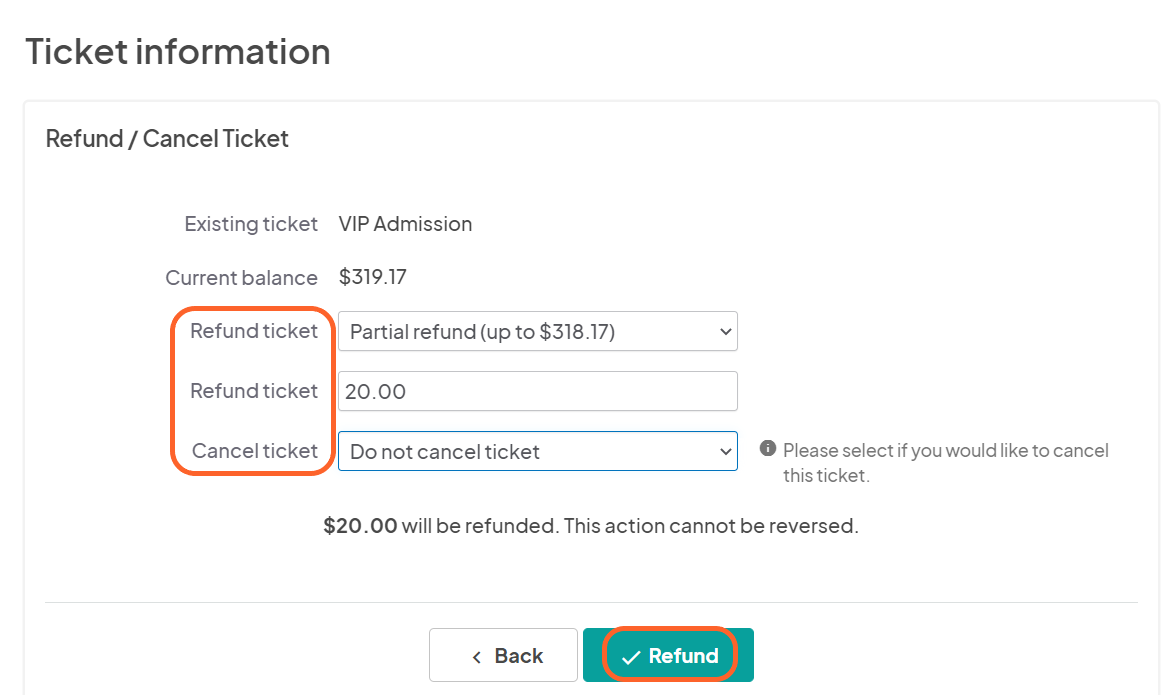Click the checkmark icon inside Refund button

tap(630, 655)
